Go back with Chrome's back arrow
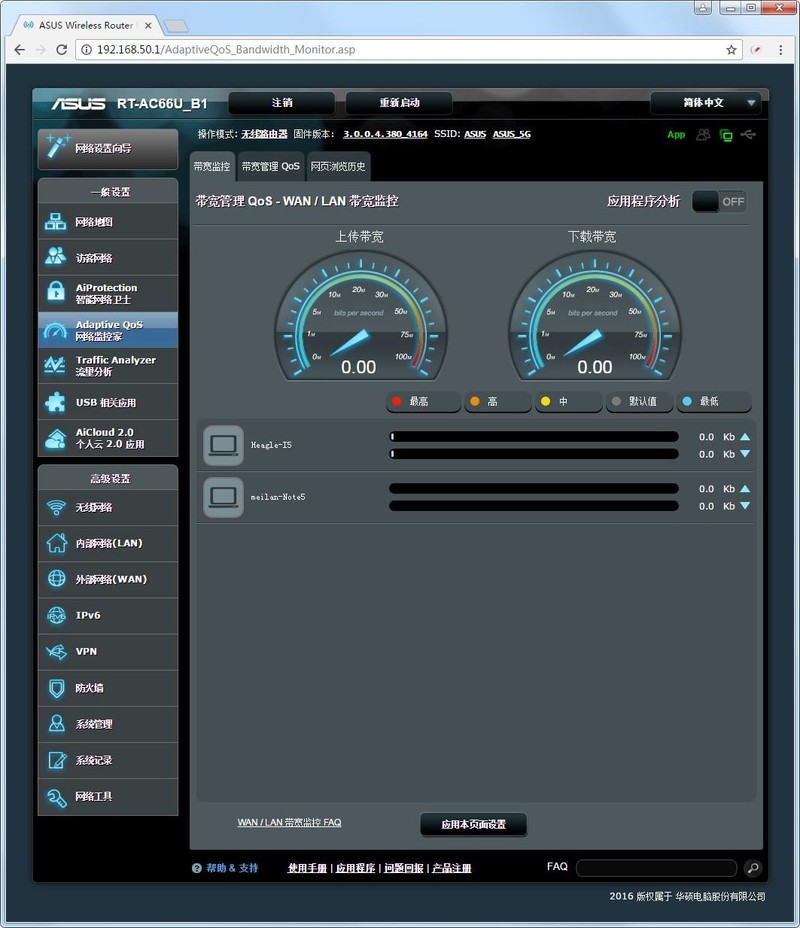The width and height of the screenshot is (800, 928). pyautogui.click(x=20, y=50)
